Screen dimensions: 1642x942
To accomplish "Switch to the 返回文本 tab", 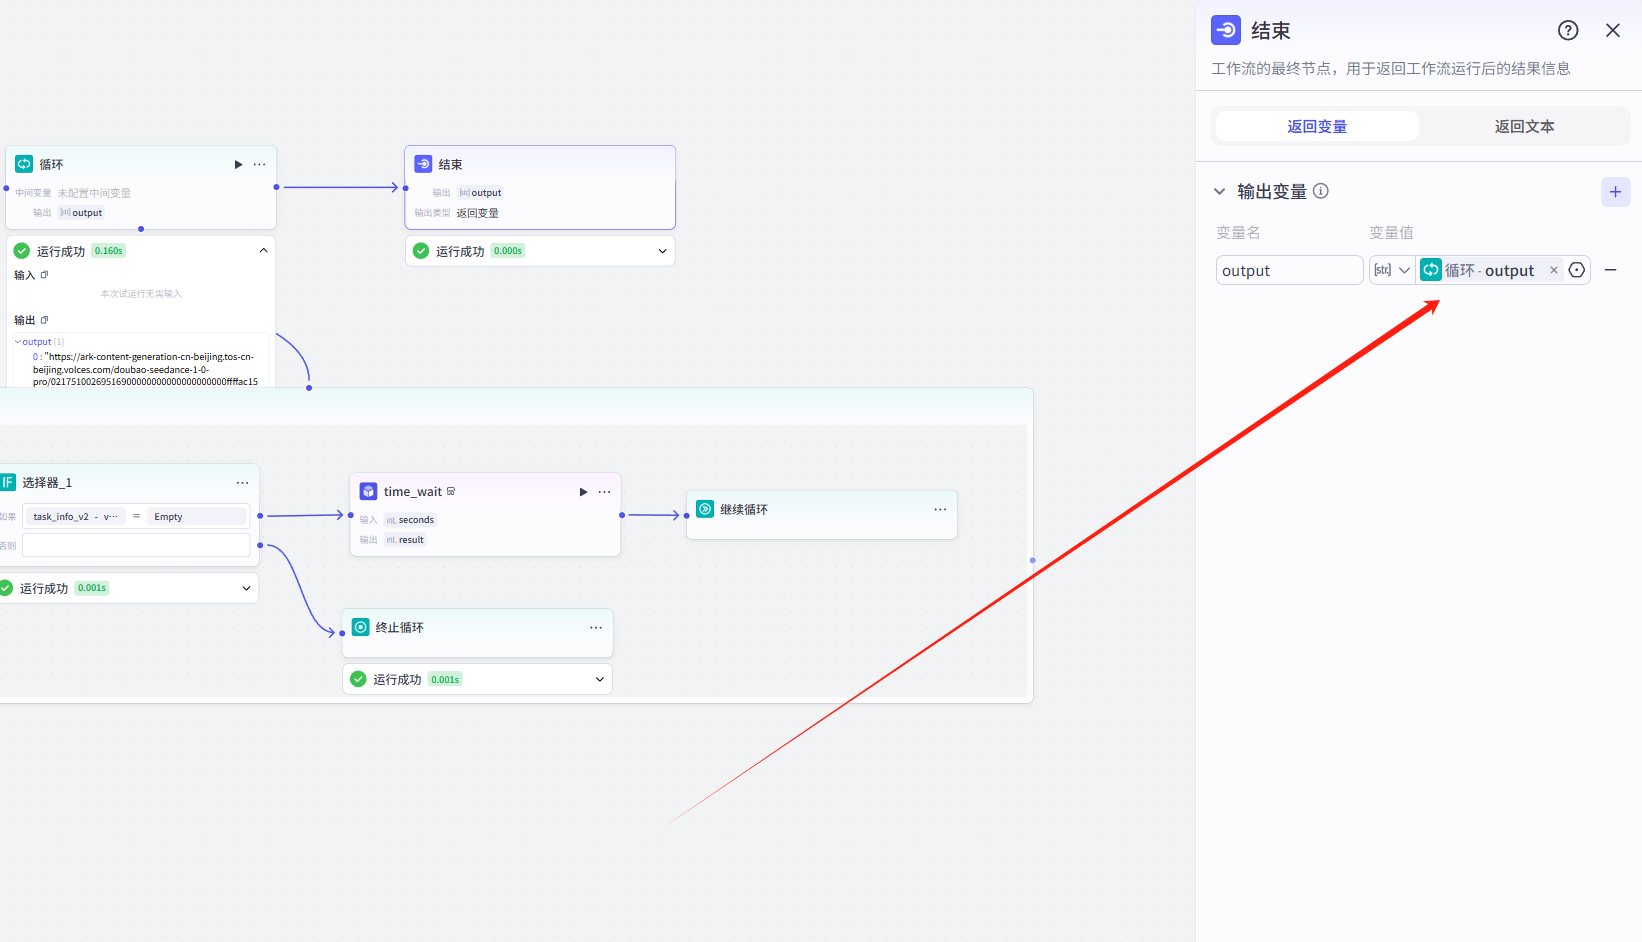I will (x=1523, y=127).
